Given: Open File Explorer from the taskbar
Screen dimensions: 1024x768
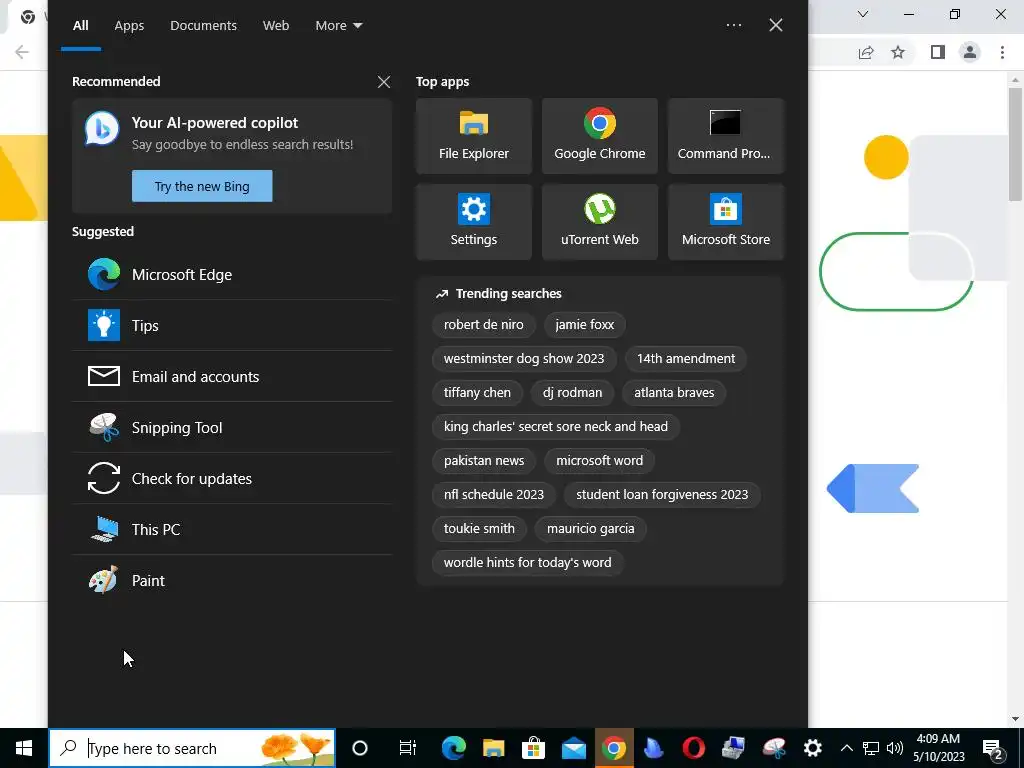Looking at the screenshot, I should pos(494,748).
